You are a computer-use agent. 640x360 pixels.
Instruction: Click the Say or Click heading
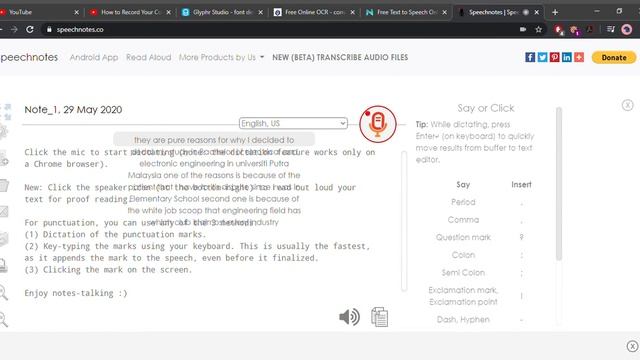pos(486,108)
